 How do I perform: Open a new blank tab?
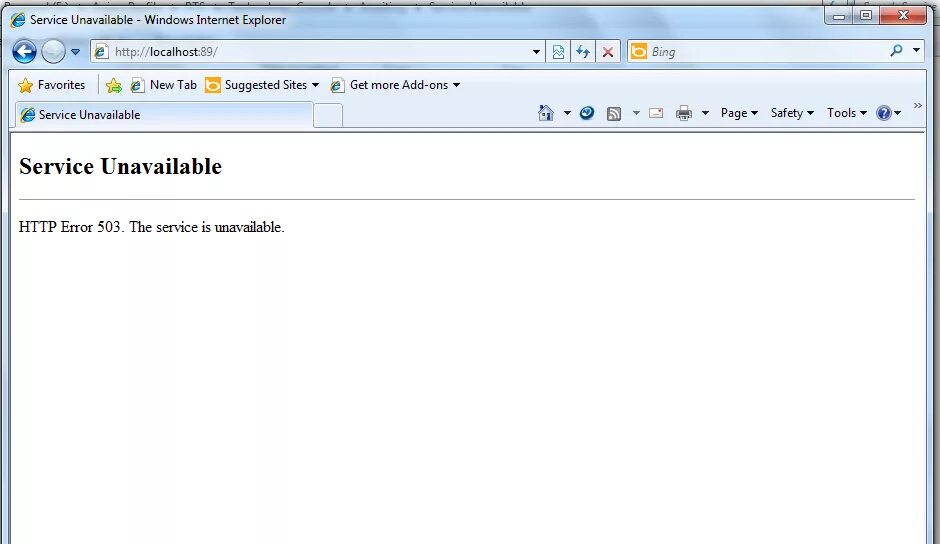(x=328, y=115)
